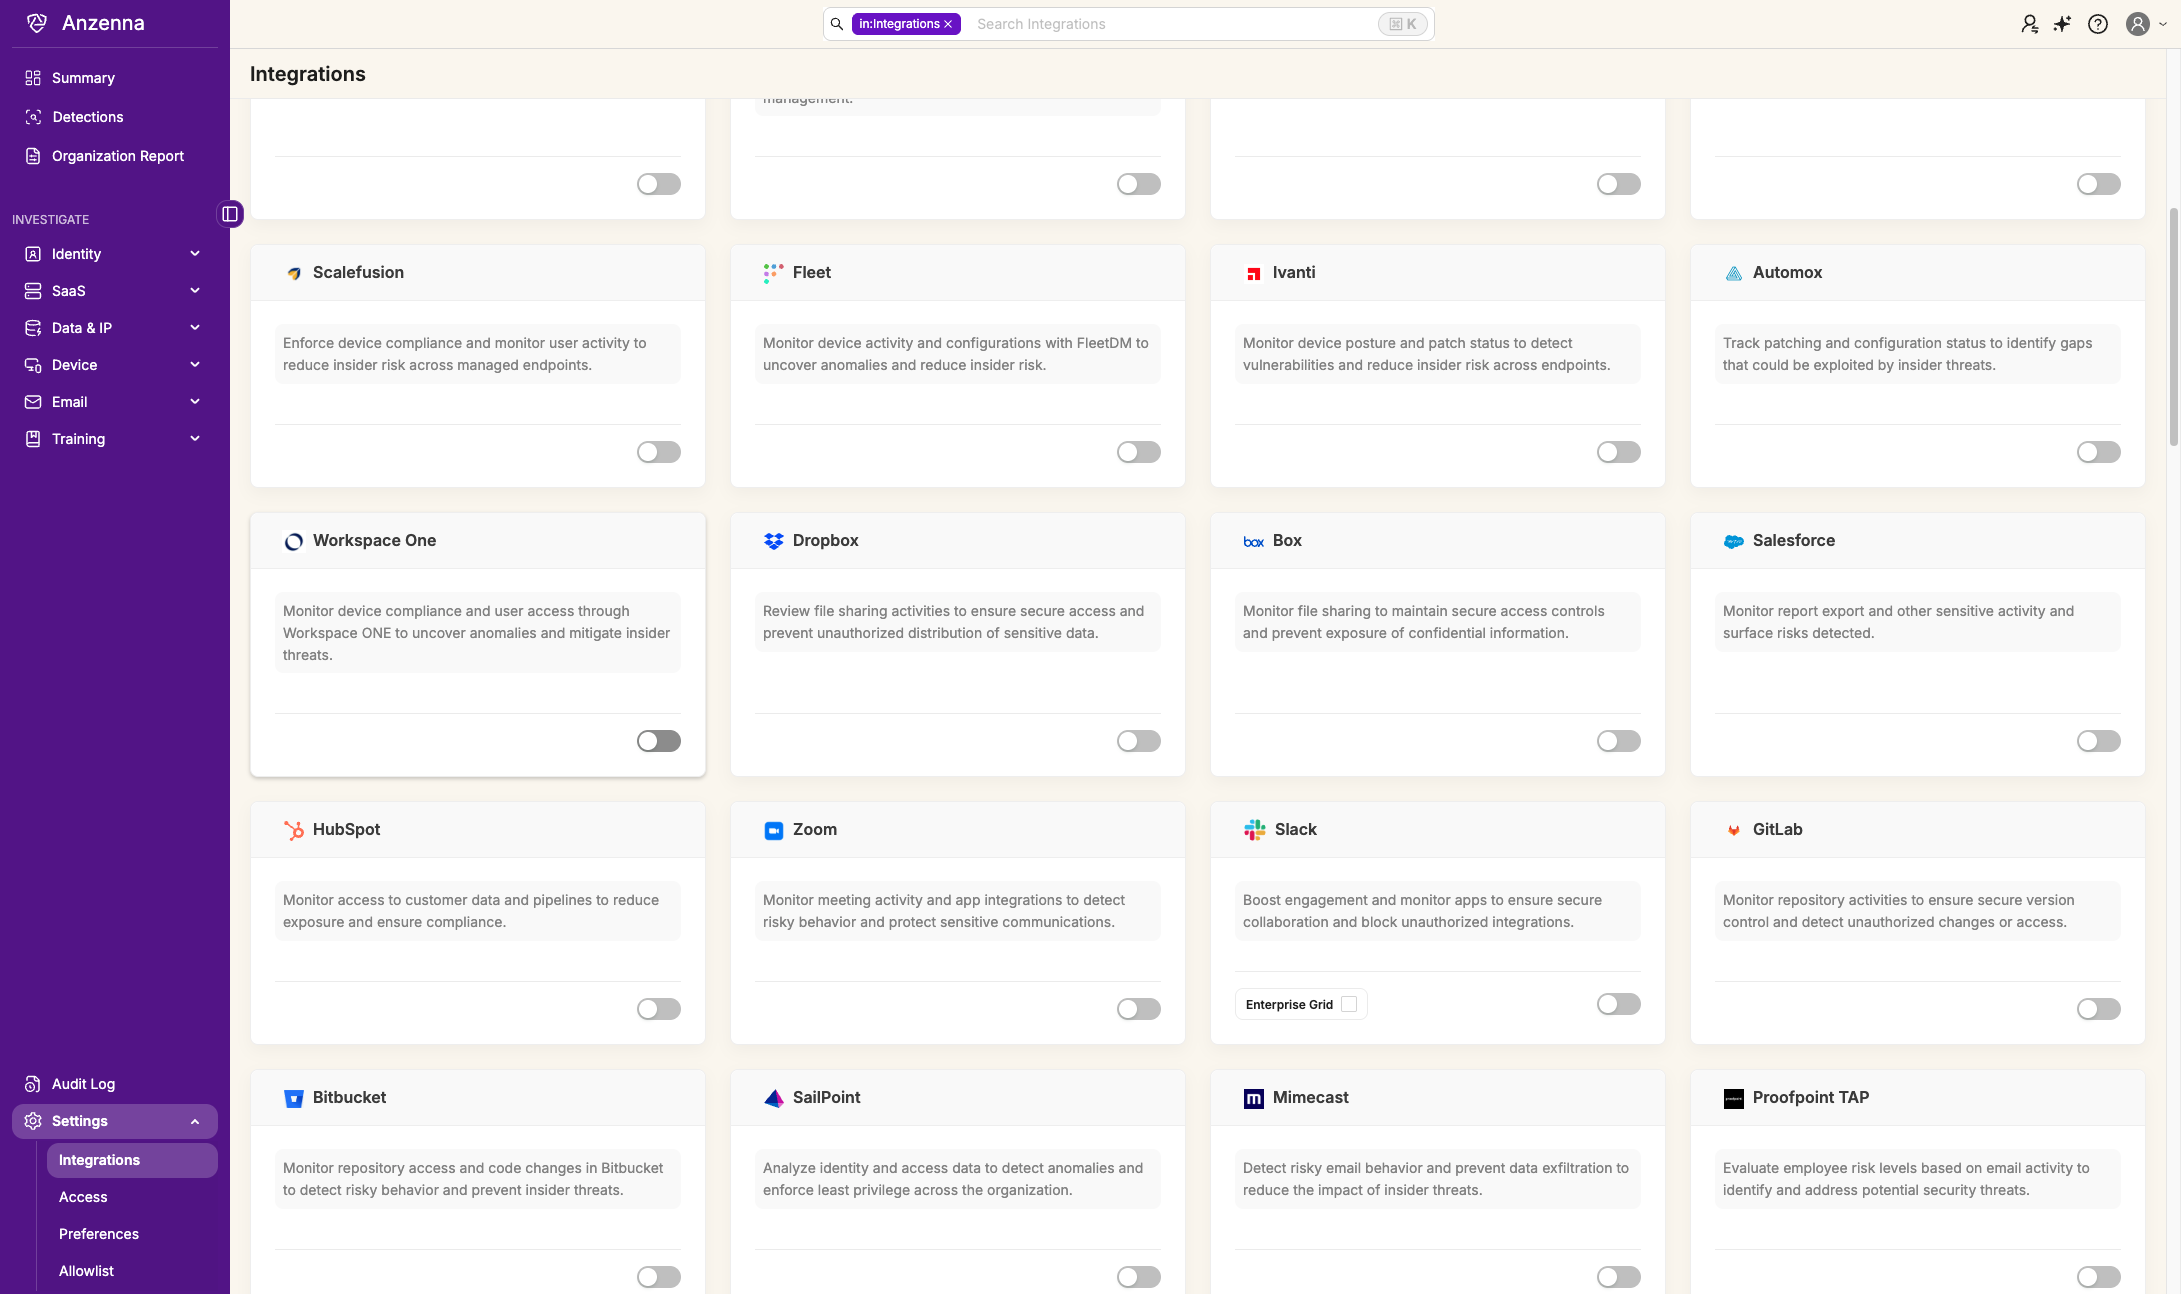The image size is (2181, 1294).
Task: Toggle on the Salesforce integration
Action: (2098, 741)
